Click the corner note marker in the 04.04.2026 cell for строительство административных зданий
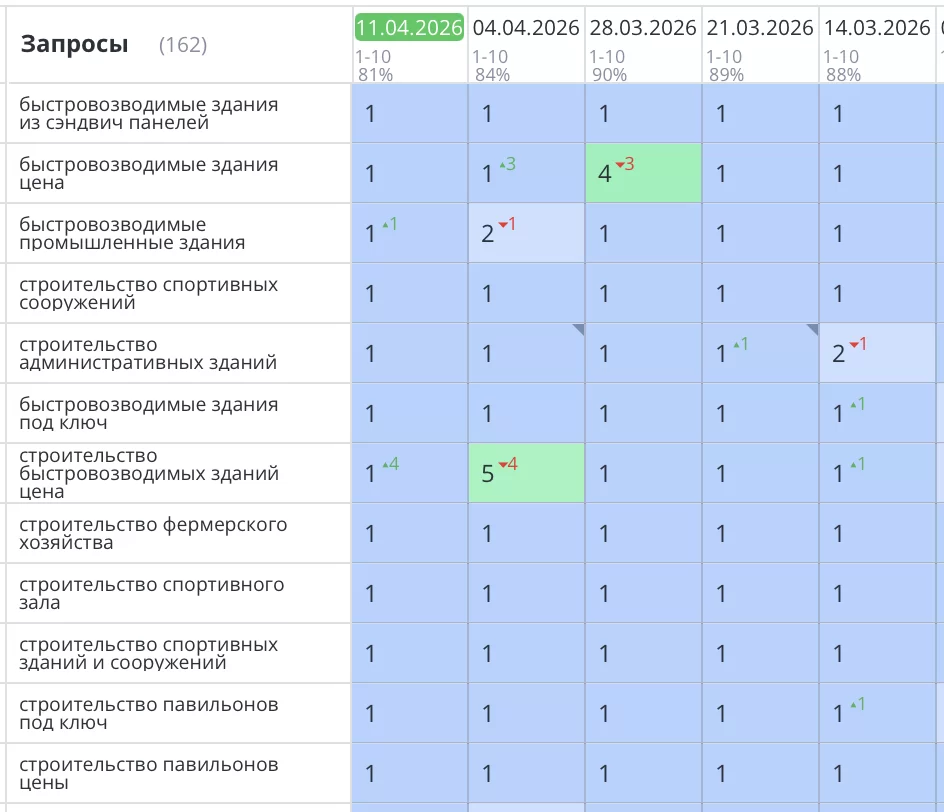 click(578, 329)
